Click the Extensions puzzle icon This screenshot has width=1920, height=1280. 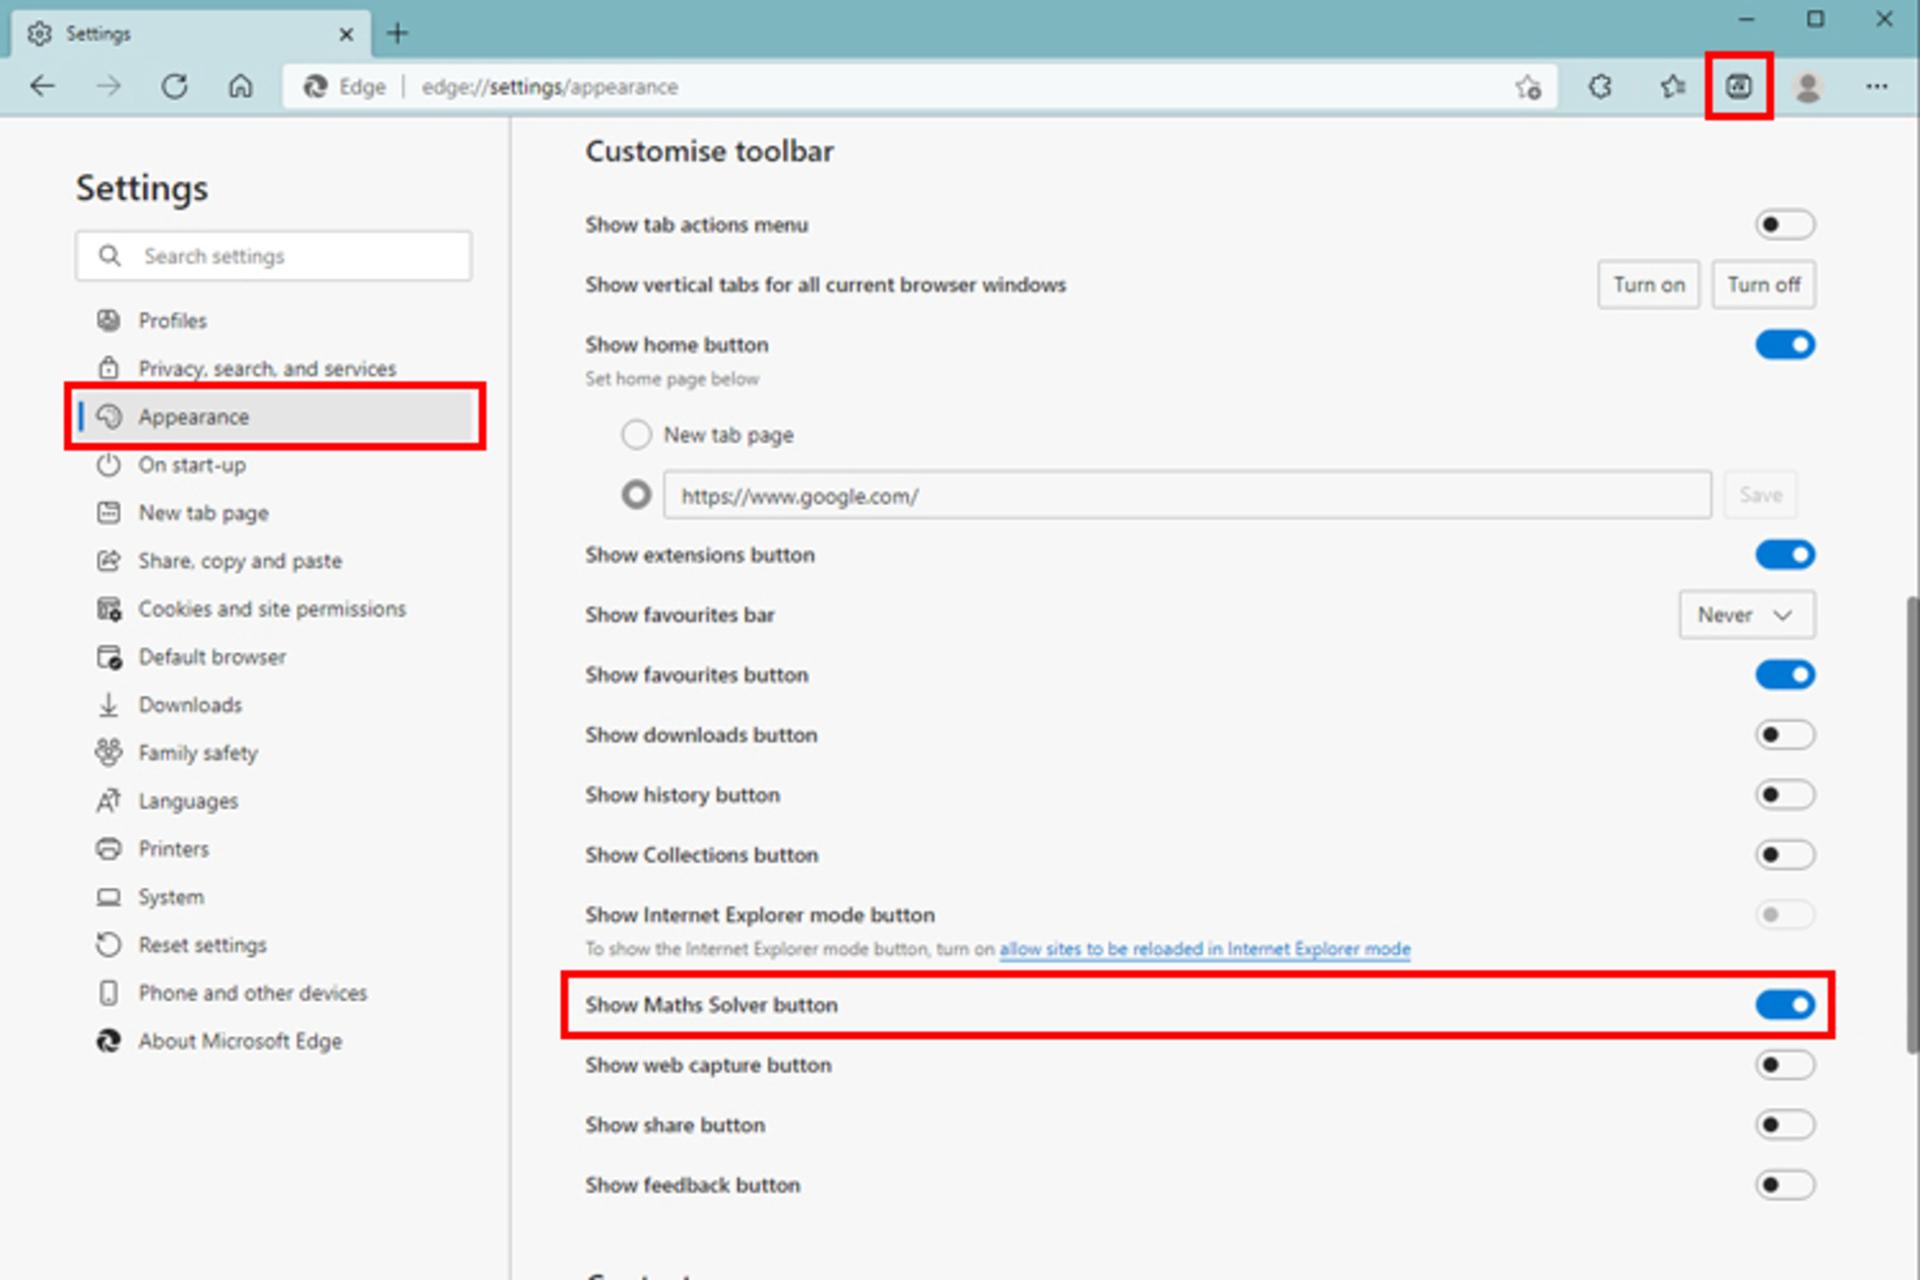[x=1600, y=87]
